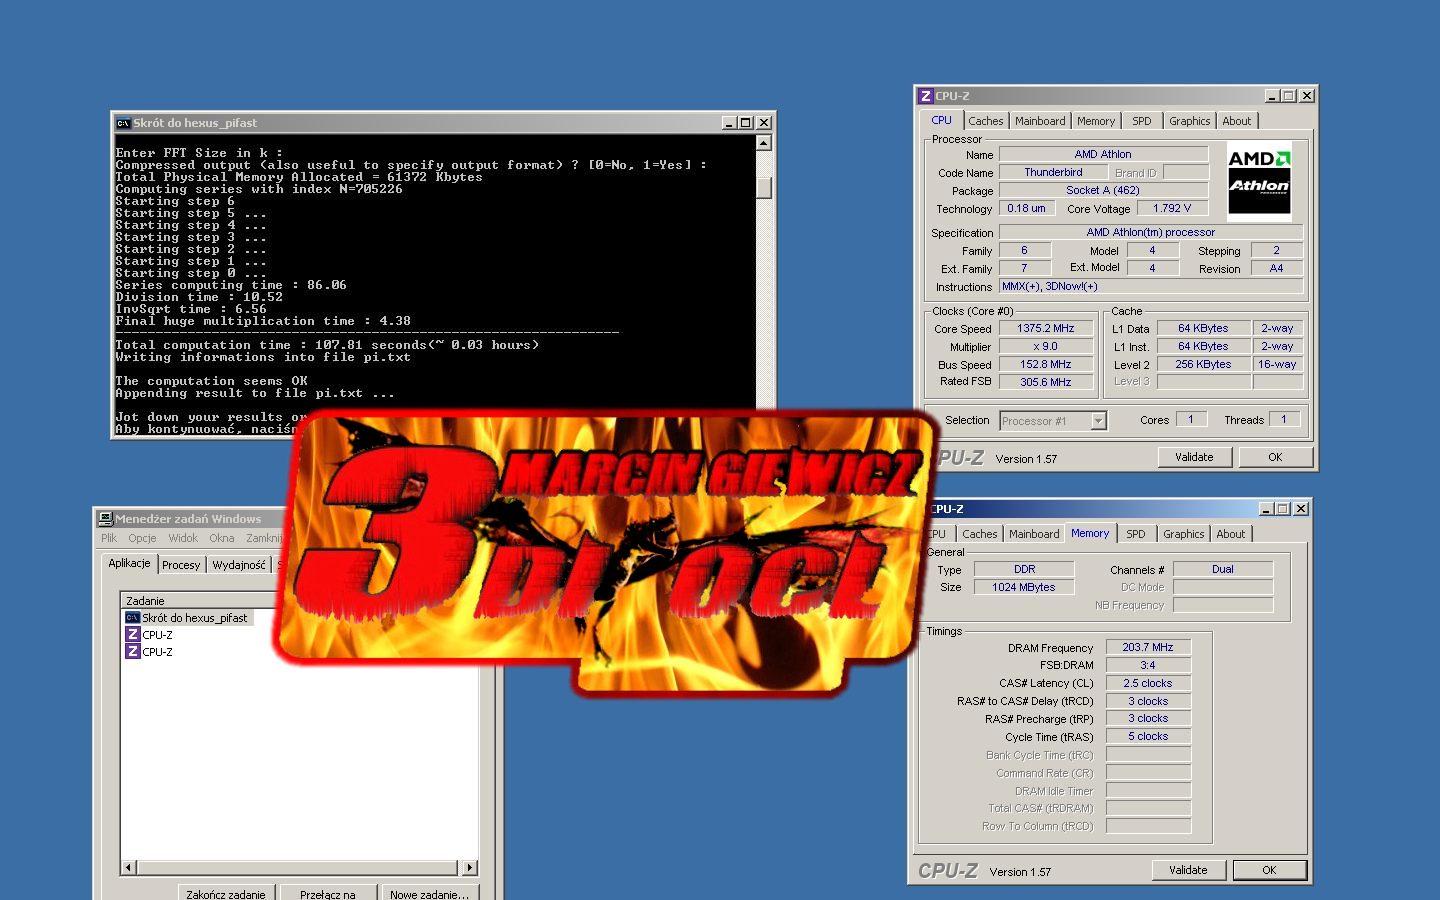The image size is (1440, 900).
Task: Click the memory Size 1024 MBytes value
Action: pyautogui.click(x=1024, y=587)
